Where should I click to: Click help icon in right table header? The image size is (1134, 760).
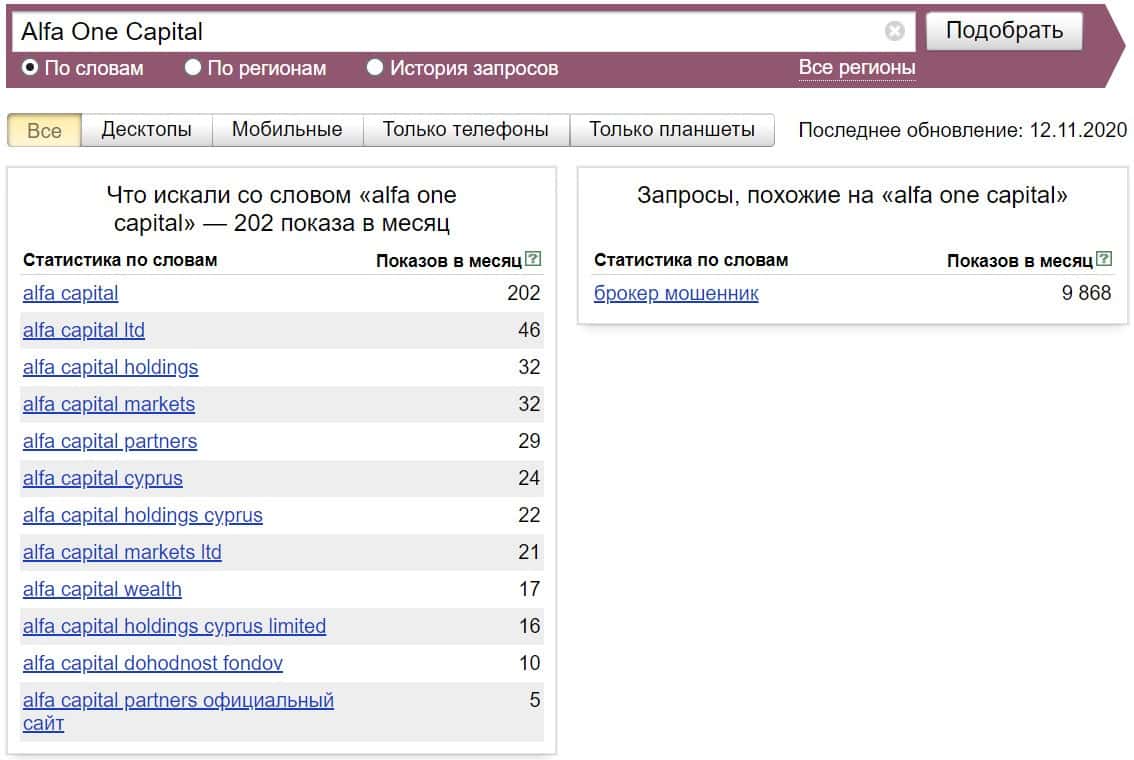1104,259
